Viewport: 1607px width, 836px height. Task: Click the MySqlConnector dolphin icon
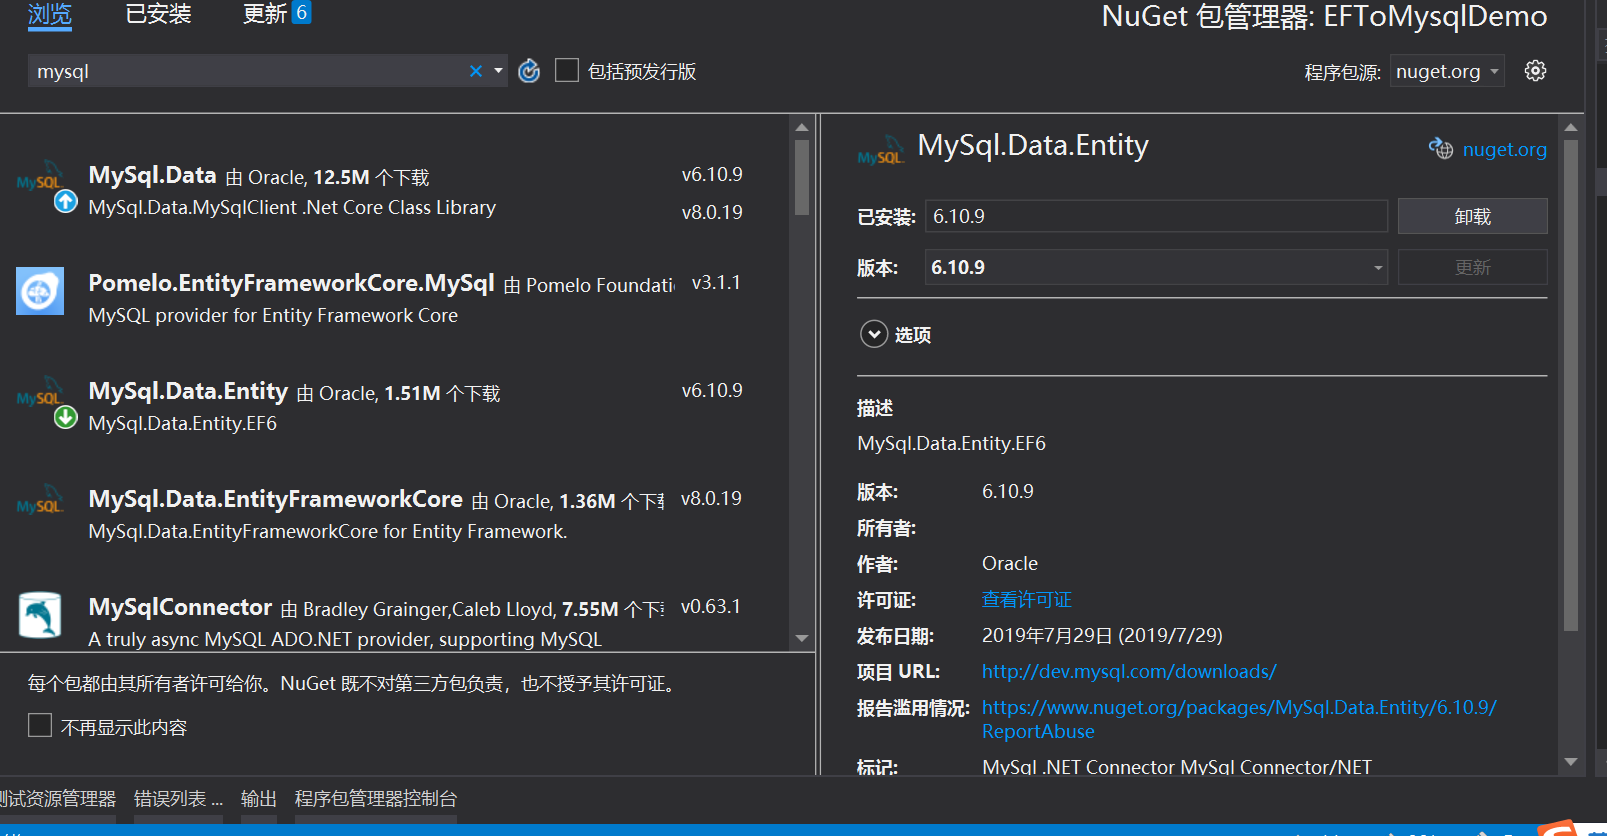pyautogui.click(x=40, y=615)
